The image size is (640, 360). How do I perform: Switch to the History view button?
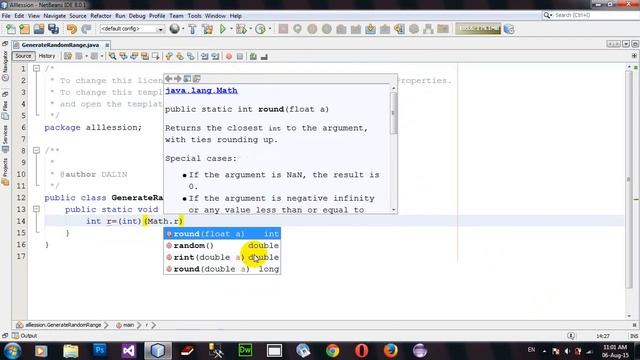[47, 56]
